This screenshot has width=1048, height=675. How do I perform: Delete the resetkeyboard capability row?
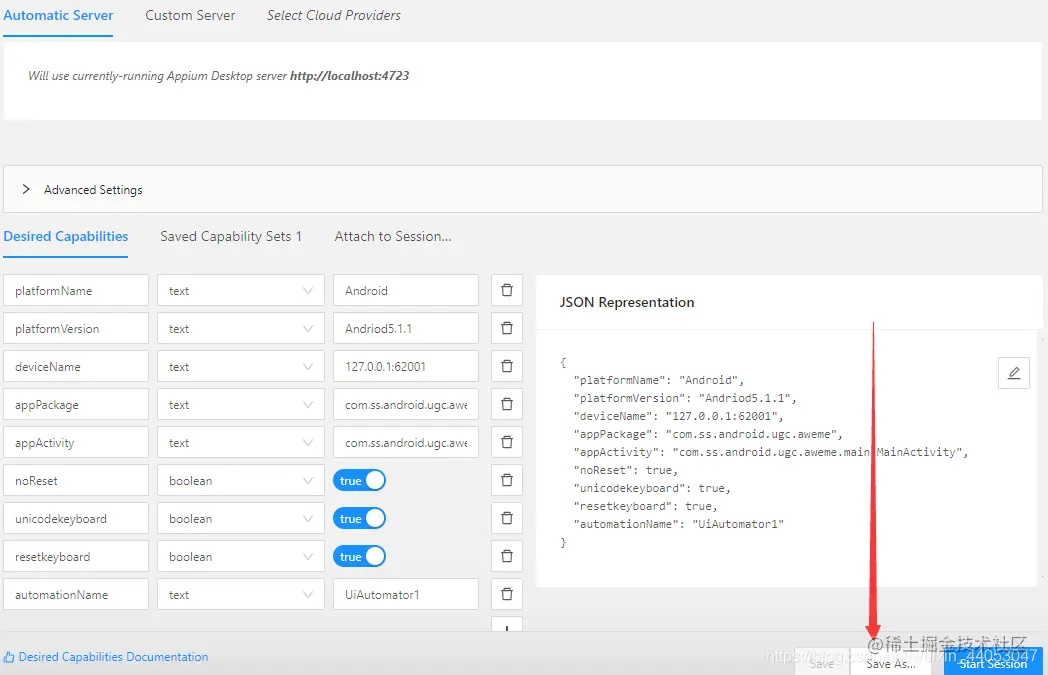tap(507, 557)
